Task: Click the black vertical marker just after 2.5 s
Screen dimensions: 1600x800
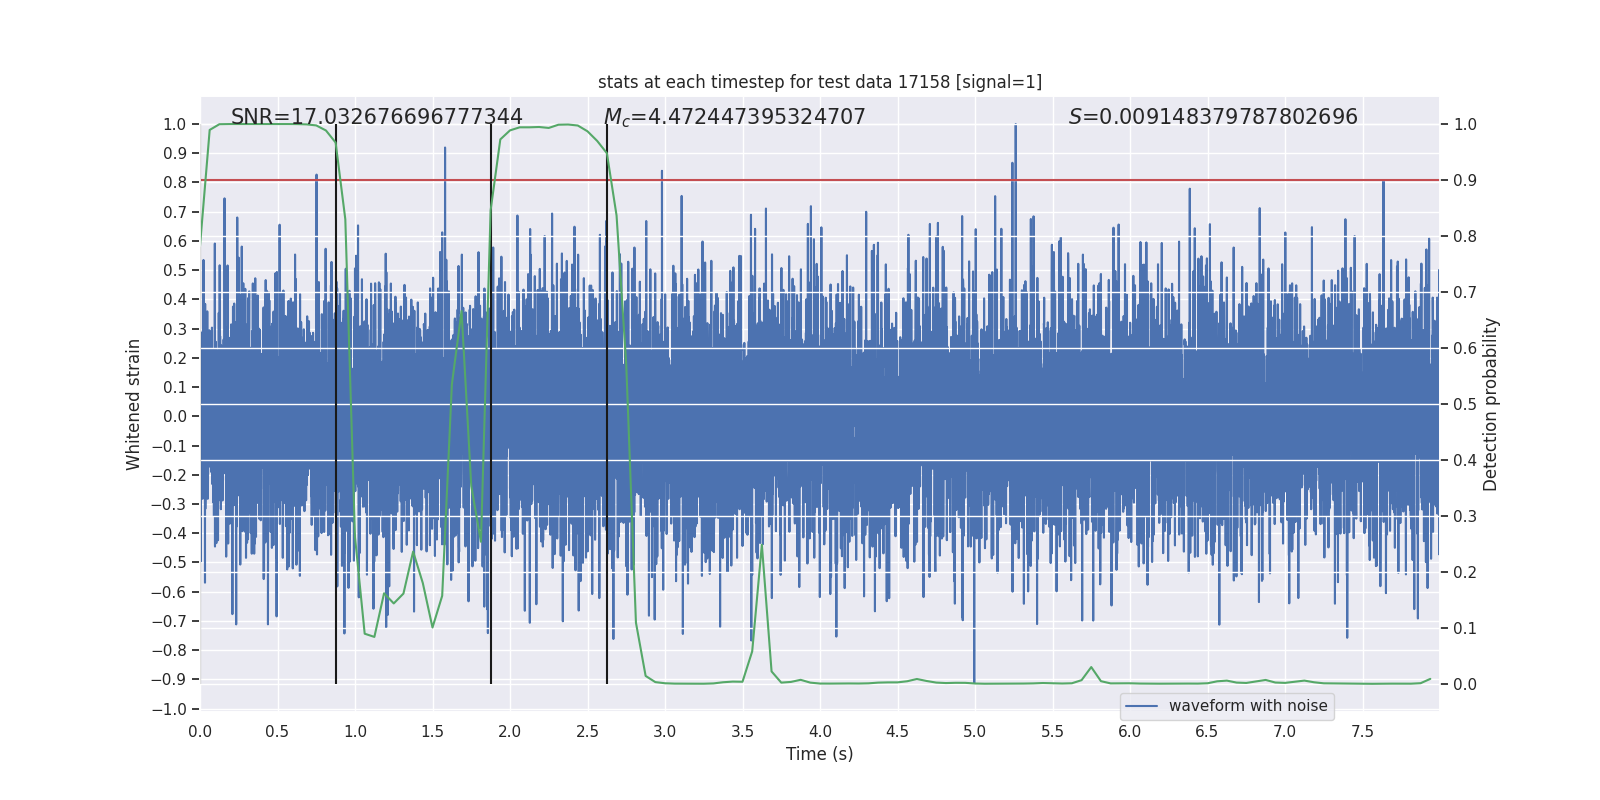Action: (607, 404)
